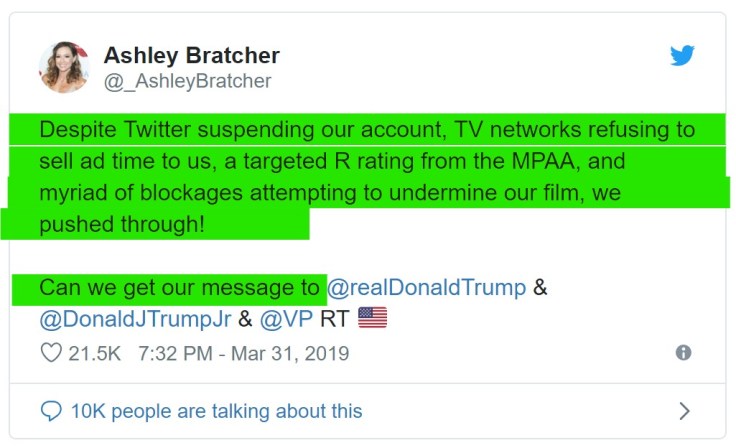Image resolution: width=736 pixels, height=448 pixels.
Task: Click the "pushed through!" text line
Action: [122, 225]
